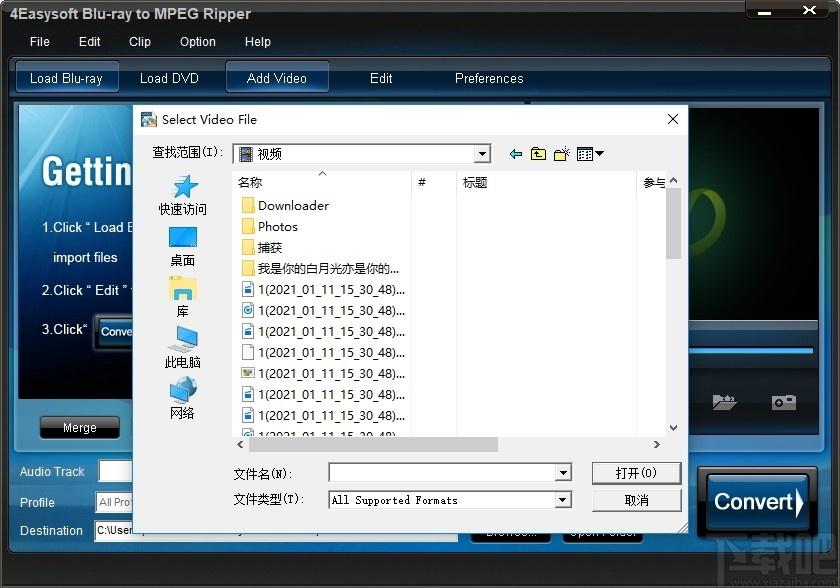Click the preview playback progress slider
The image size is (840, 588).
(751, 351)
